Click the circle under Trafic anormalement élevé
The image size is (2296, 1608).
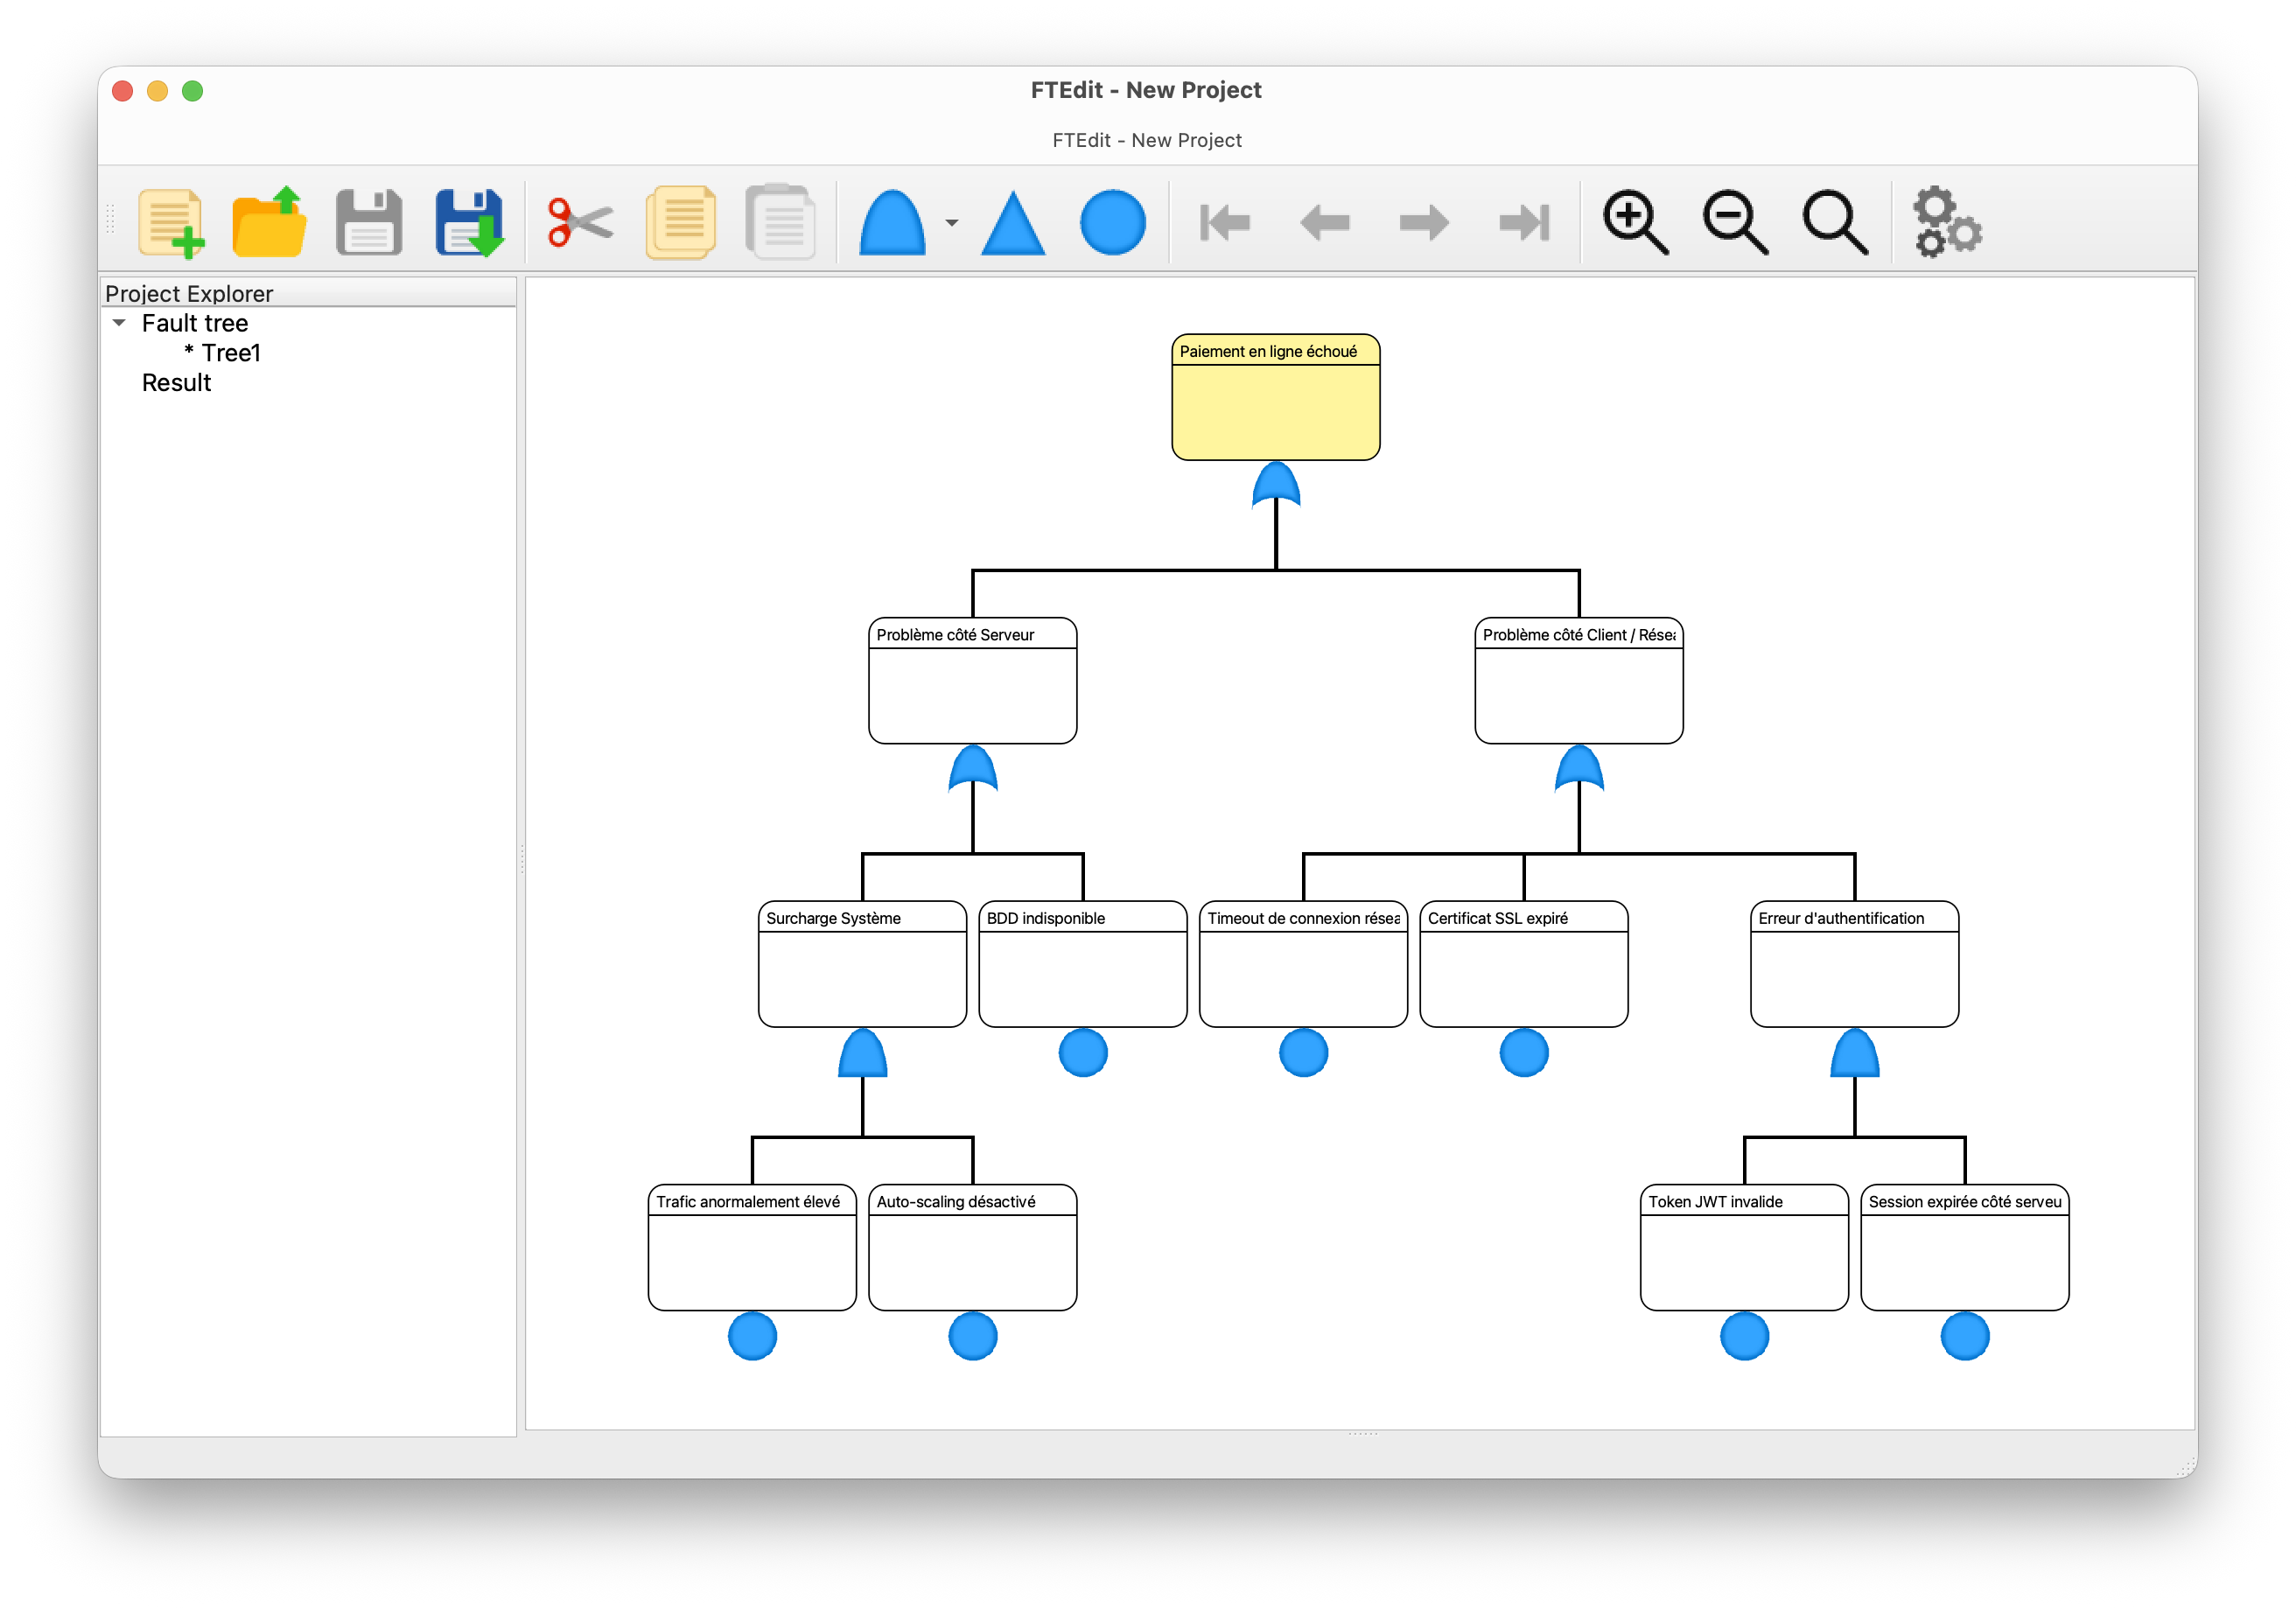pyautogui.click(x=752, y=1336)
